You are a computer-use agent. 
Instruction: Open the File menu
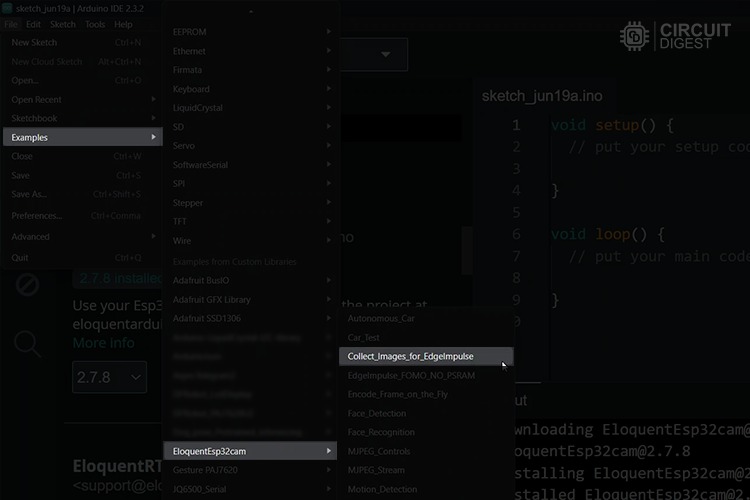coord(11,24)
